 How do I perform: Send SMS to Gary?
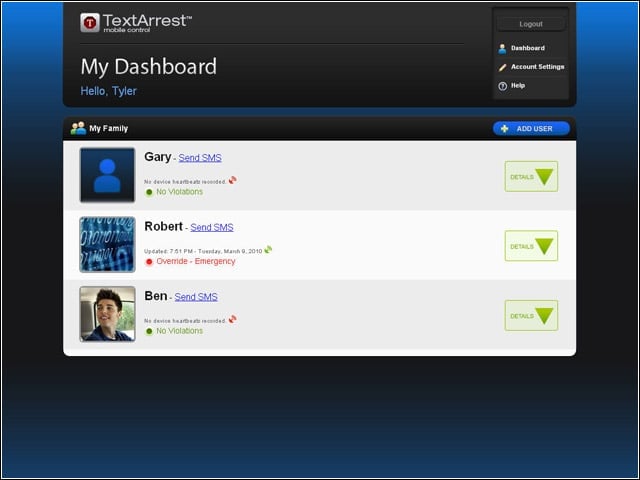(x=200, y=158)
